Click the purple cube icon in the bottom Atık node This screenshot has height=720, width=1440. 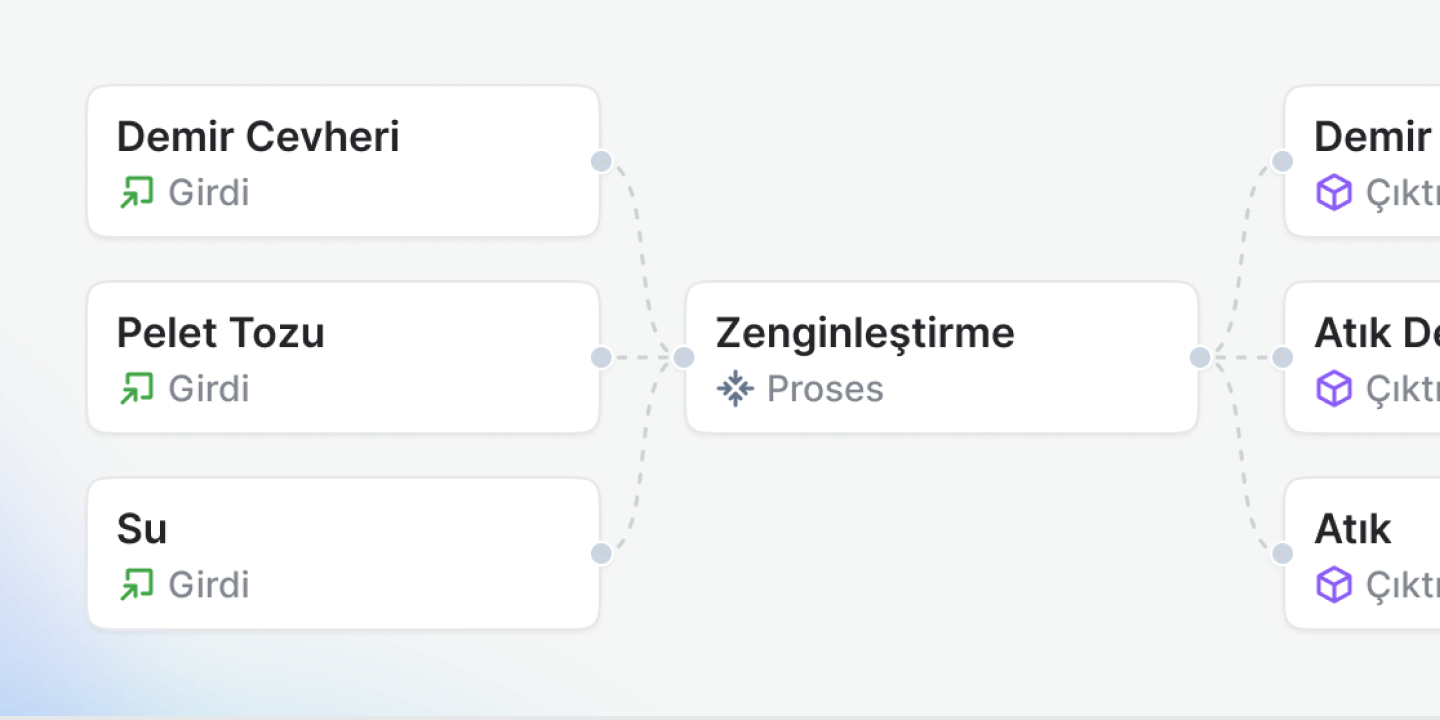pyautogui.click(x=1333, y=584)
